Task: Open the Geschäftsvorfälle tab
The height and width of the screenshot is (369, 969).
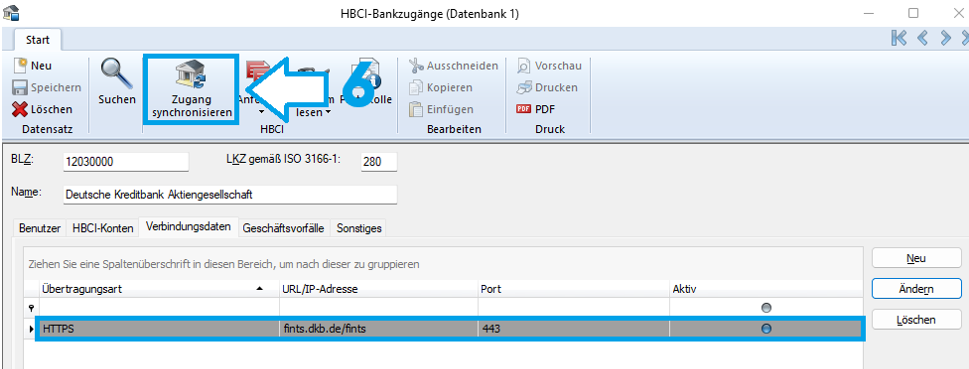Action: [x=284, y=228]
